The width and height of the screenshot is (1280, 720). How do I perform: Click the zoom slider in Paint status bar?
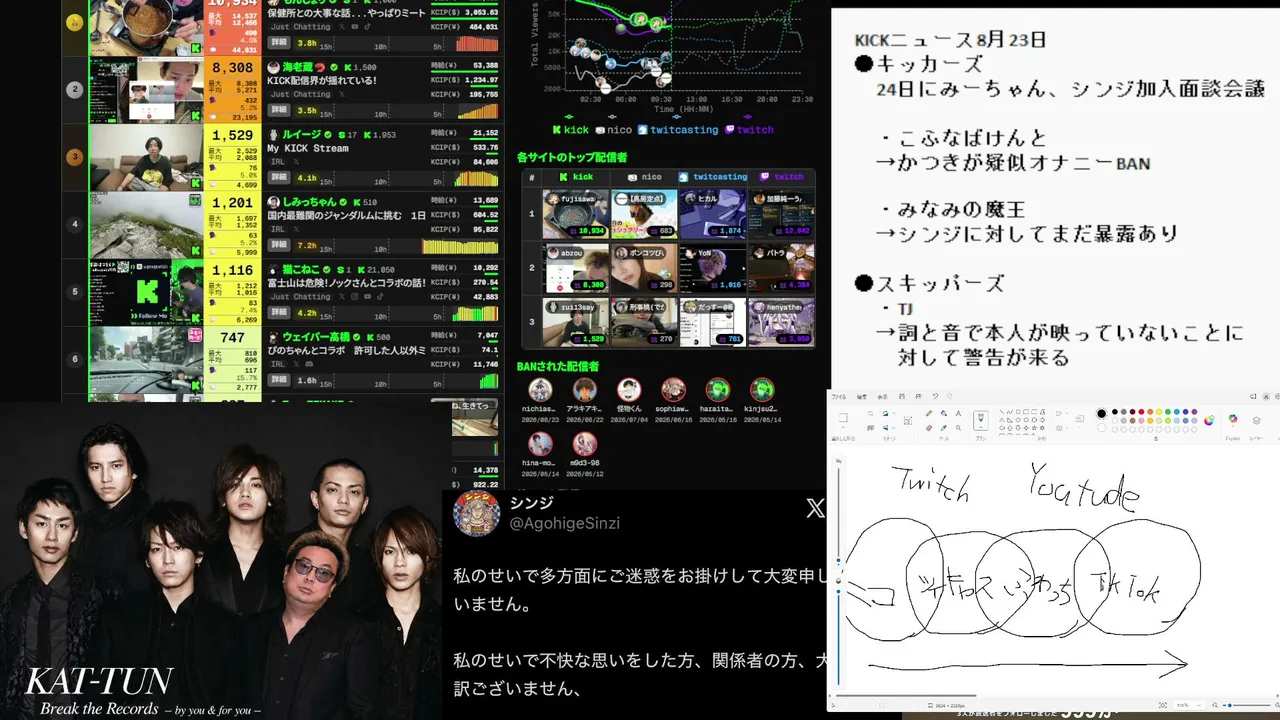coord(1247,704)
